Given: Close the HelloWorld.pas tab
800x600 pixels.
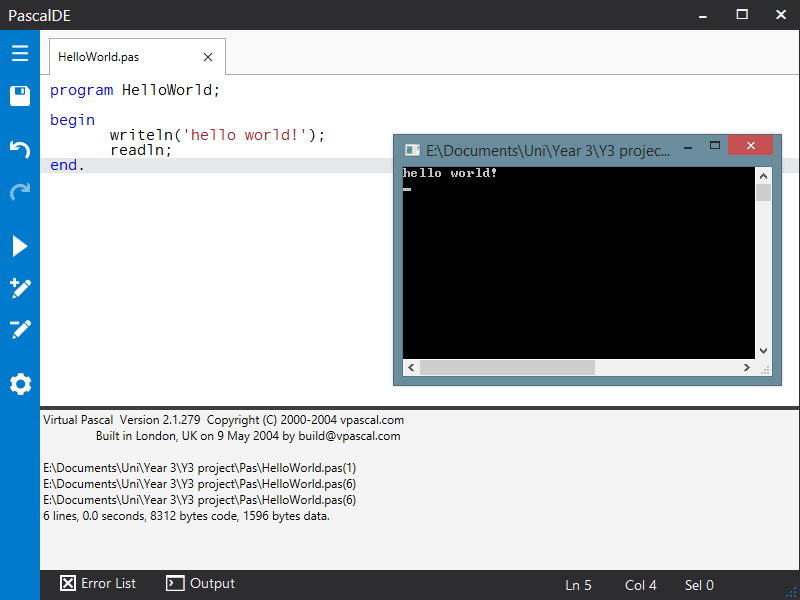Looking at the screenshot, I should pyautogui.click(x=207, y=57).
